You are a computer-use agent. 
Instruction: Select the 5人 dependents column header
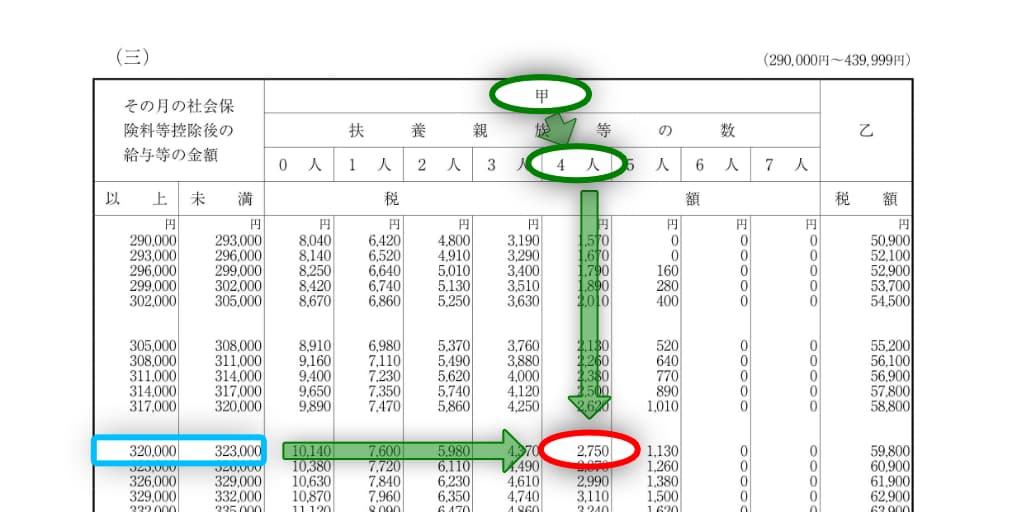point(647,165)
